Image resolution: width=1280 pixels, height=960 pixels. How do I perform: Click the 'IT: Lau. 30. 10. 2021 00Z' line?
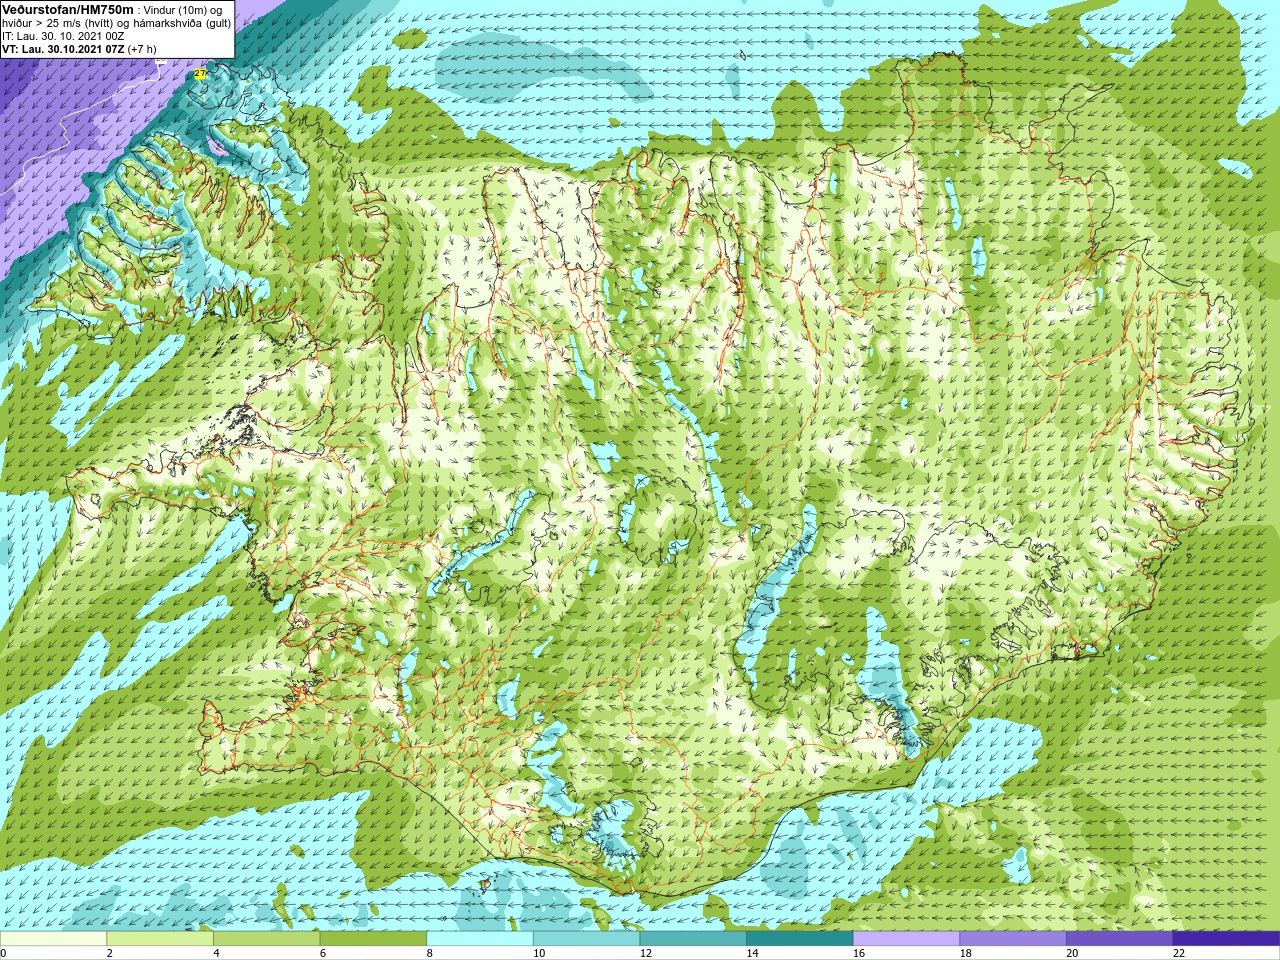[65, 36]
